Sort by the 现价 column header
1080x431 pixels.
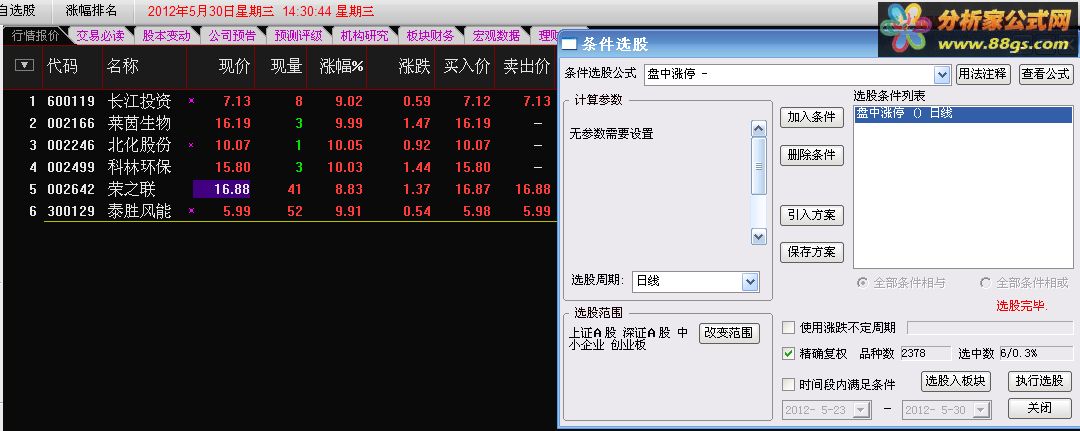tap(234, 66)
